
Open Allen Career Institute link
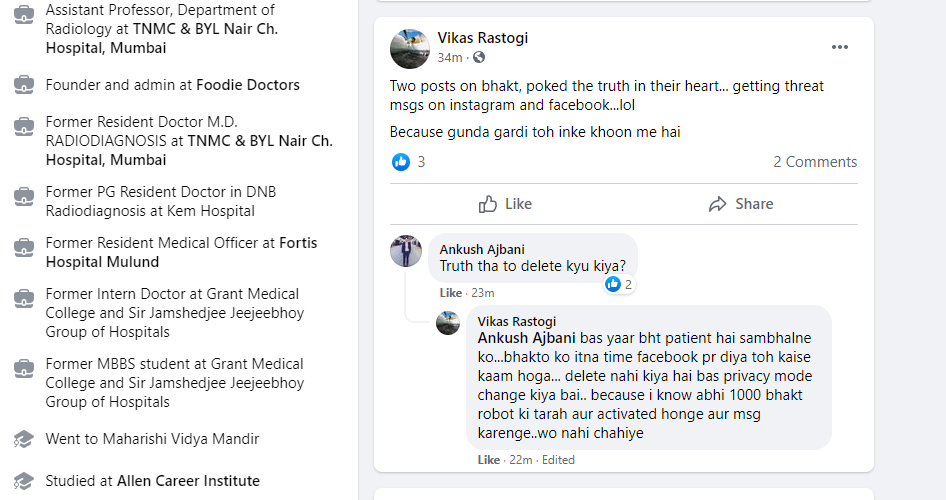click(x=188, y=481)
